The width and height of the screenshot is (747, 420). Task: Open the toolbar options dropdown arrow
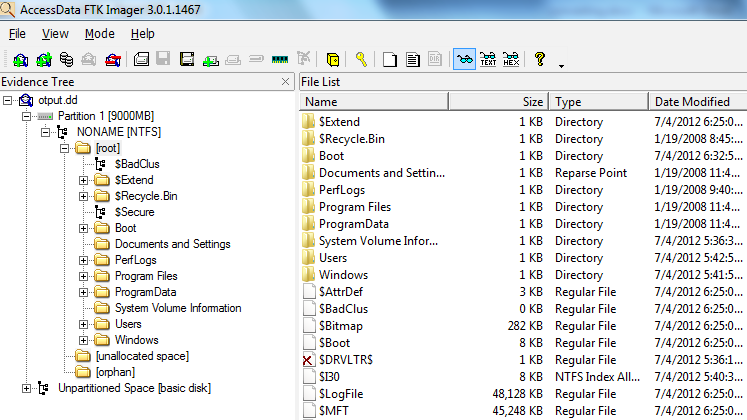coord(561,66)
